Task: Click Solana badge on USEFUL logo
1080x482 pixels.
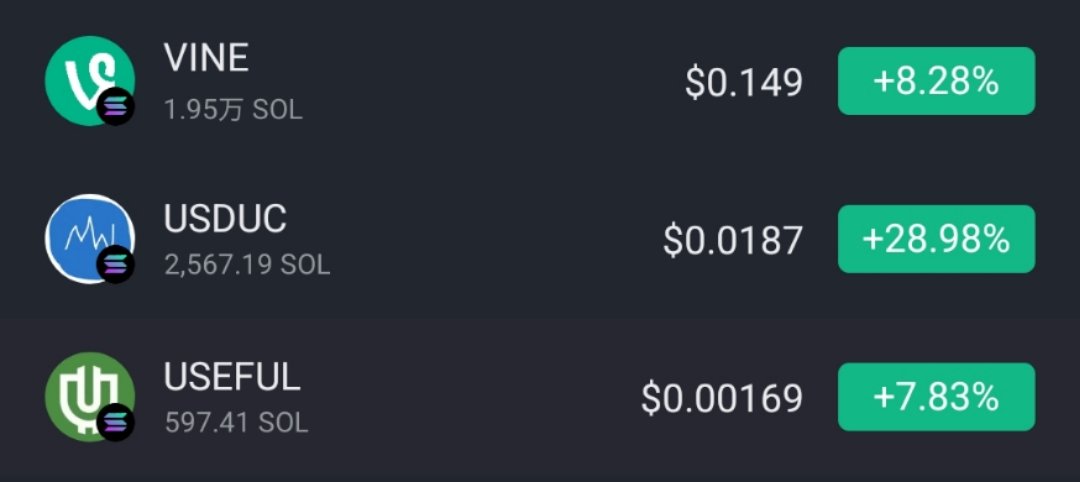Action: pyautogui.click(x=116, y=422)
